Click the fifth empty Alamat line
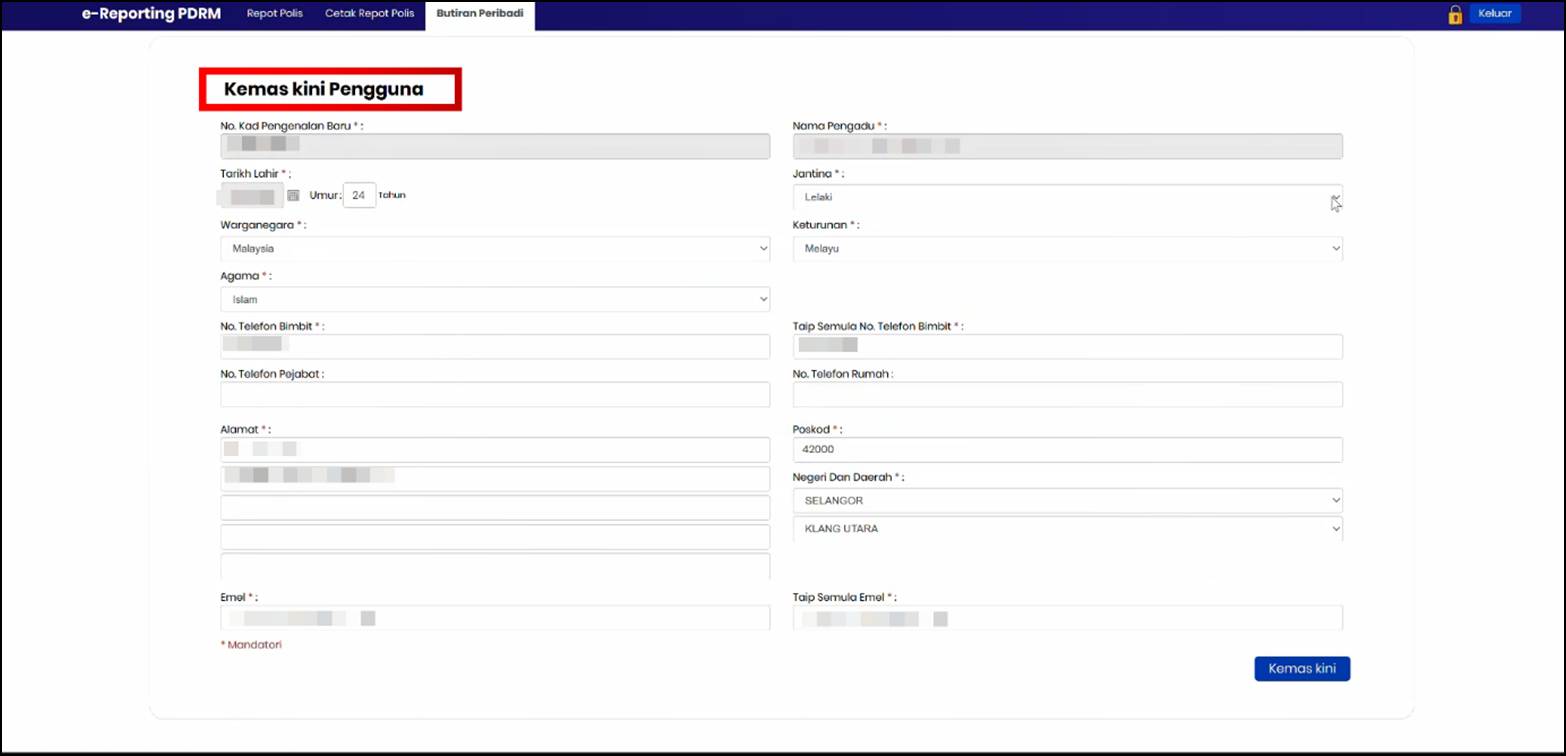1566x756 pixels. (495, 566)
